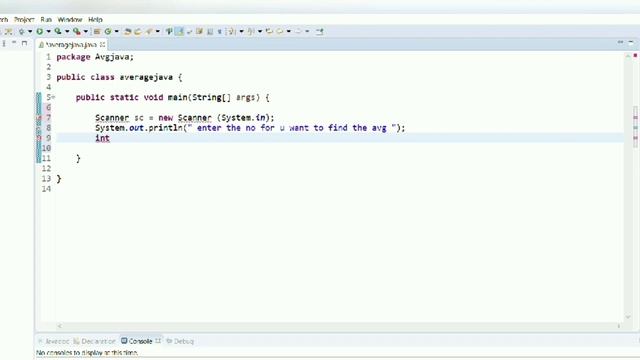Open the Run configurations dropdown arrow

(48, 31)
